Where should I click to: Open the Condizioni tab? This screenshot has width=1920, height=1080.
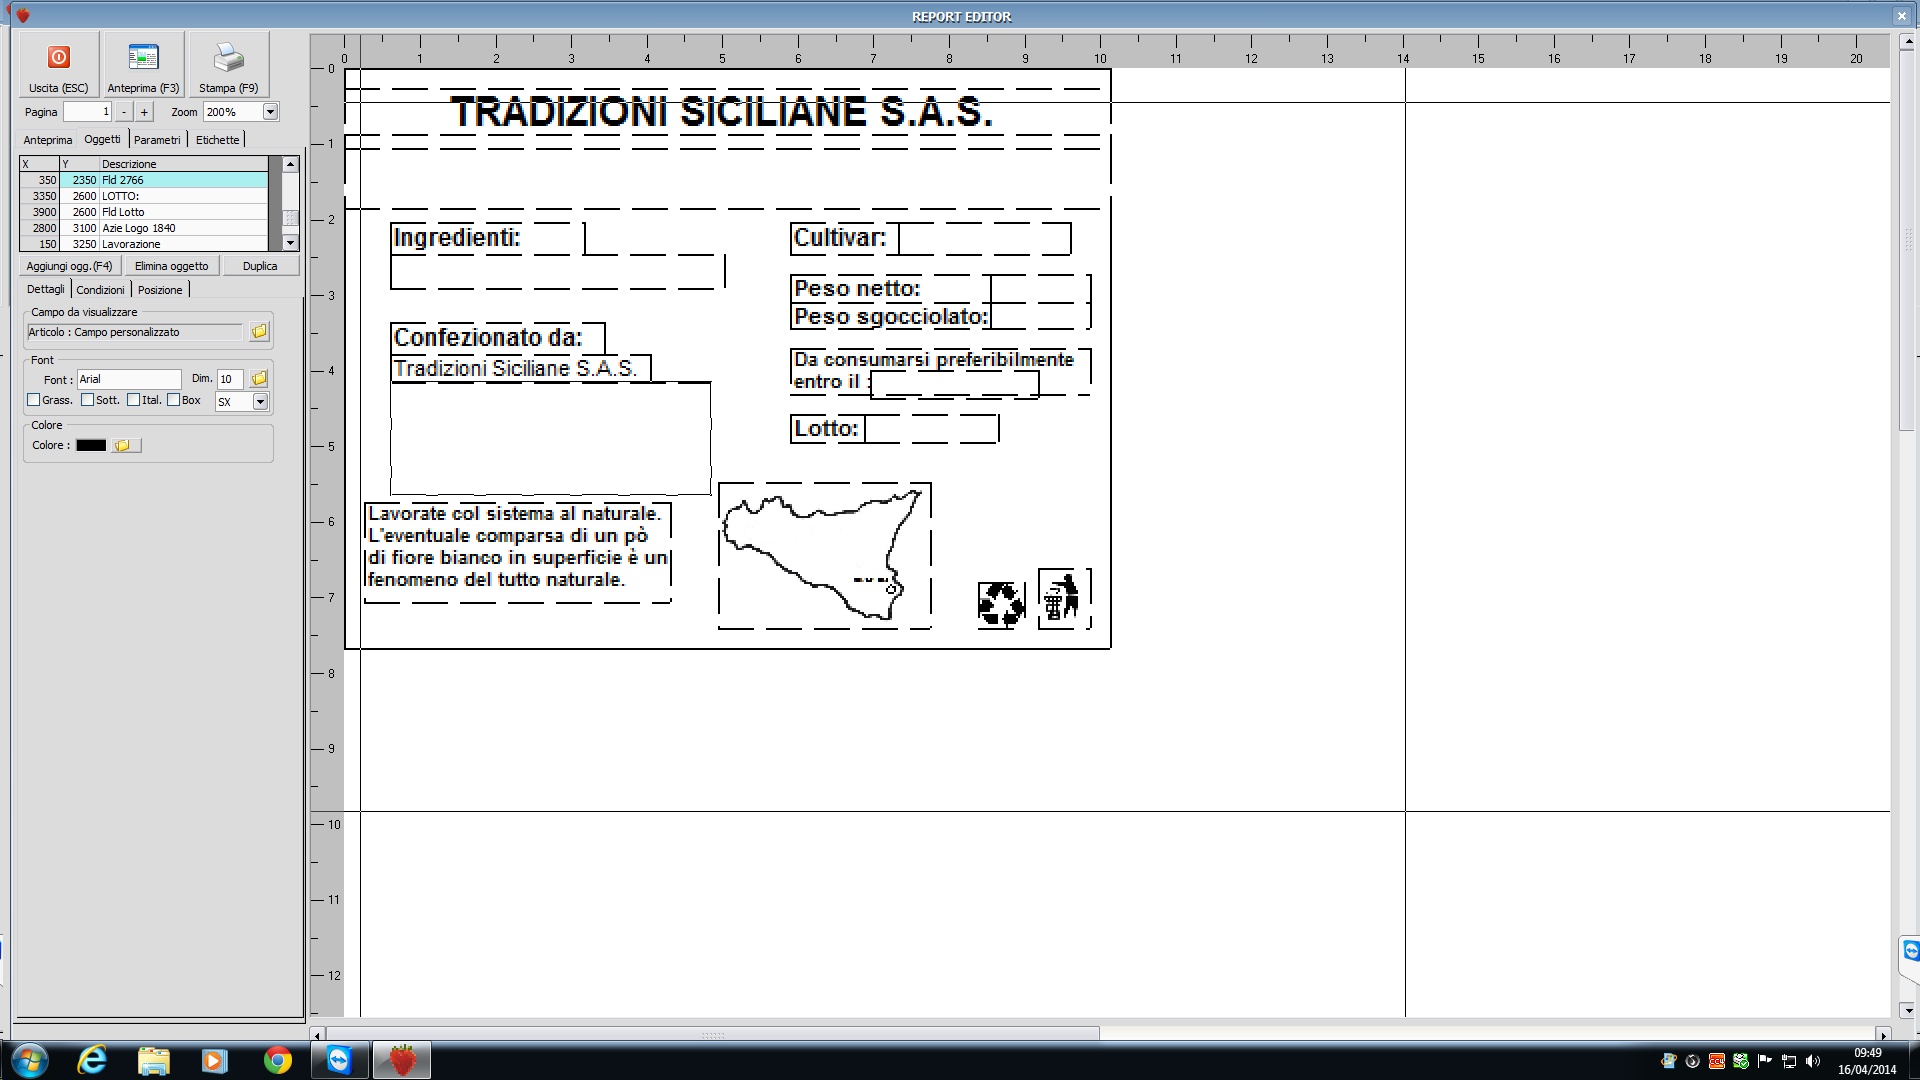pos(101,290)
